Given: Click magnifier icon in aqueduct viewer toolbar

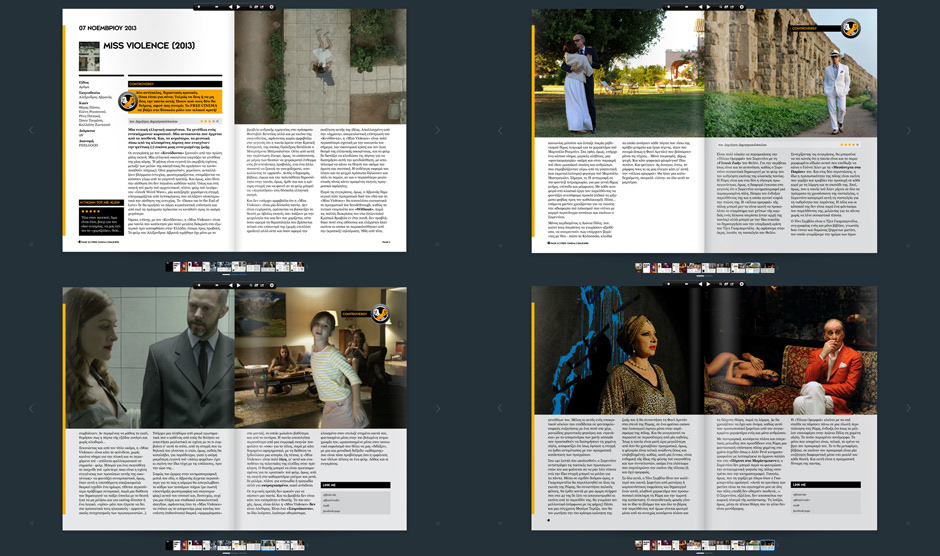Looking at the screenshot, I should click(x=721, y=7).
